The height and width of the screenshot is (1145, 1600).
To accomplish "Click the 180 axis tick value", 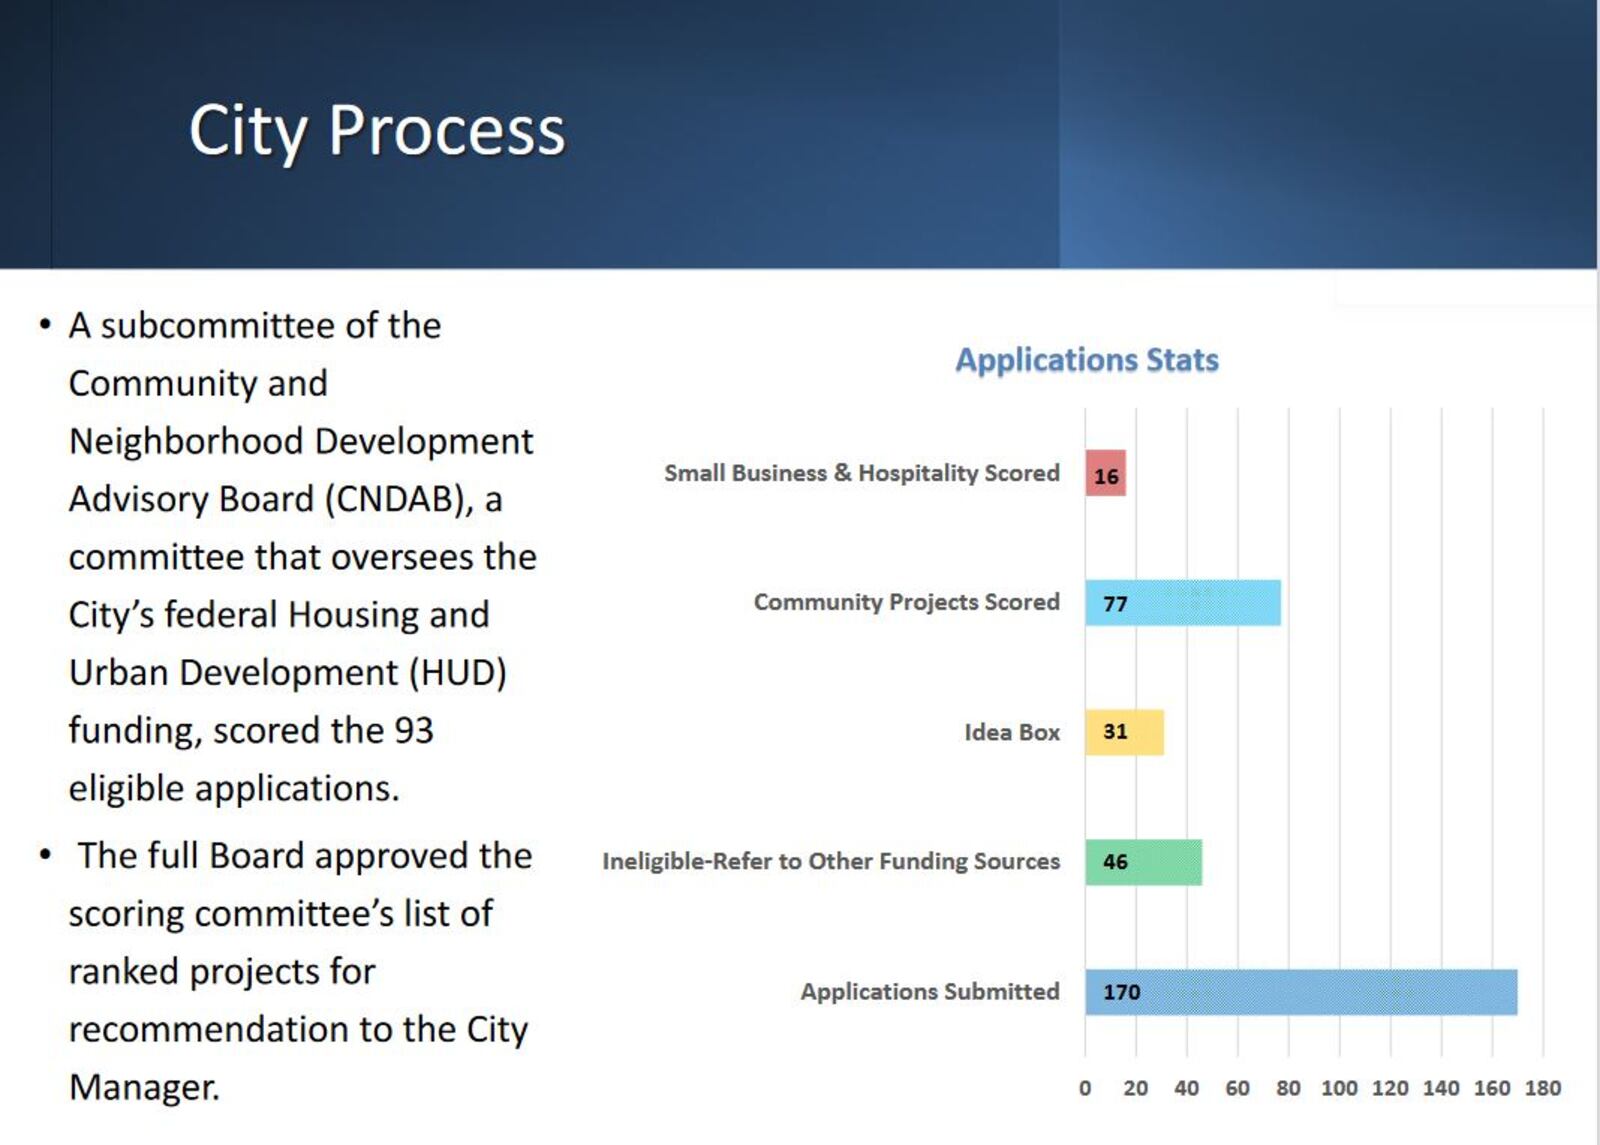I will point(1542,1088).
